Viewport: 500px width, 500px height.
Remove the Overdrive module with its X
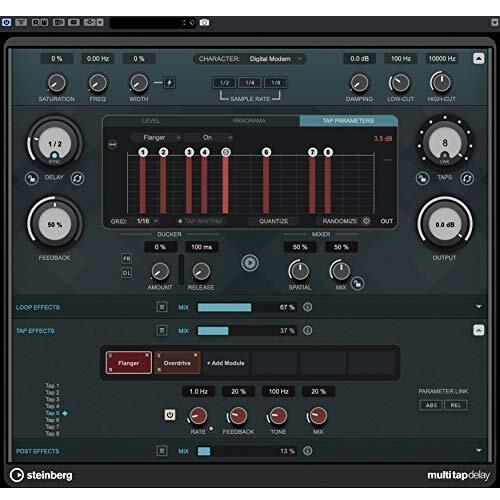(x=195, y=355)
